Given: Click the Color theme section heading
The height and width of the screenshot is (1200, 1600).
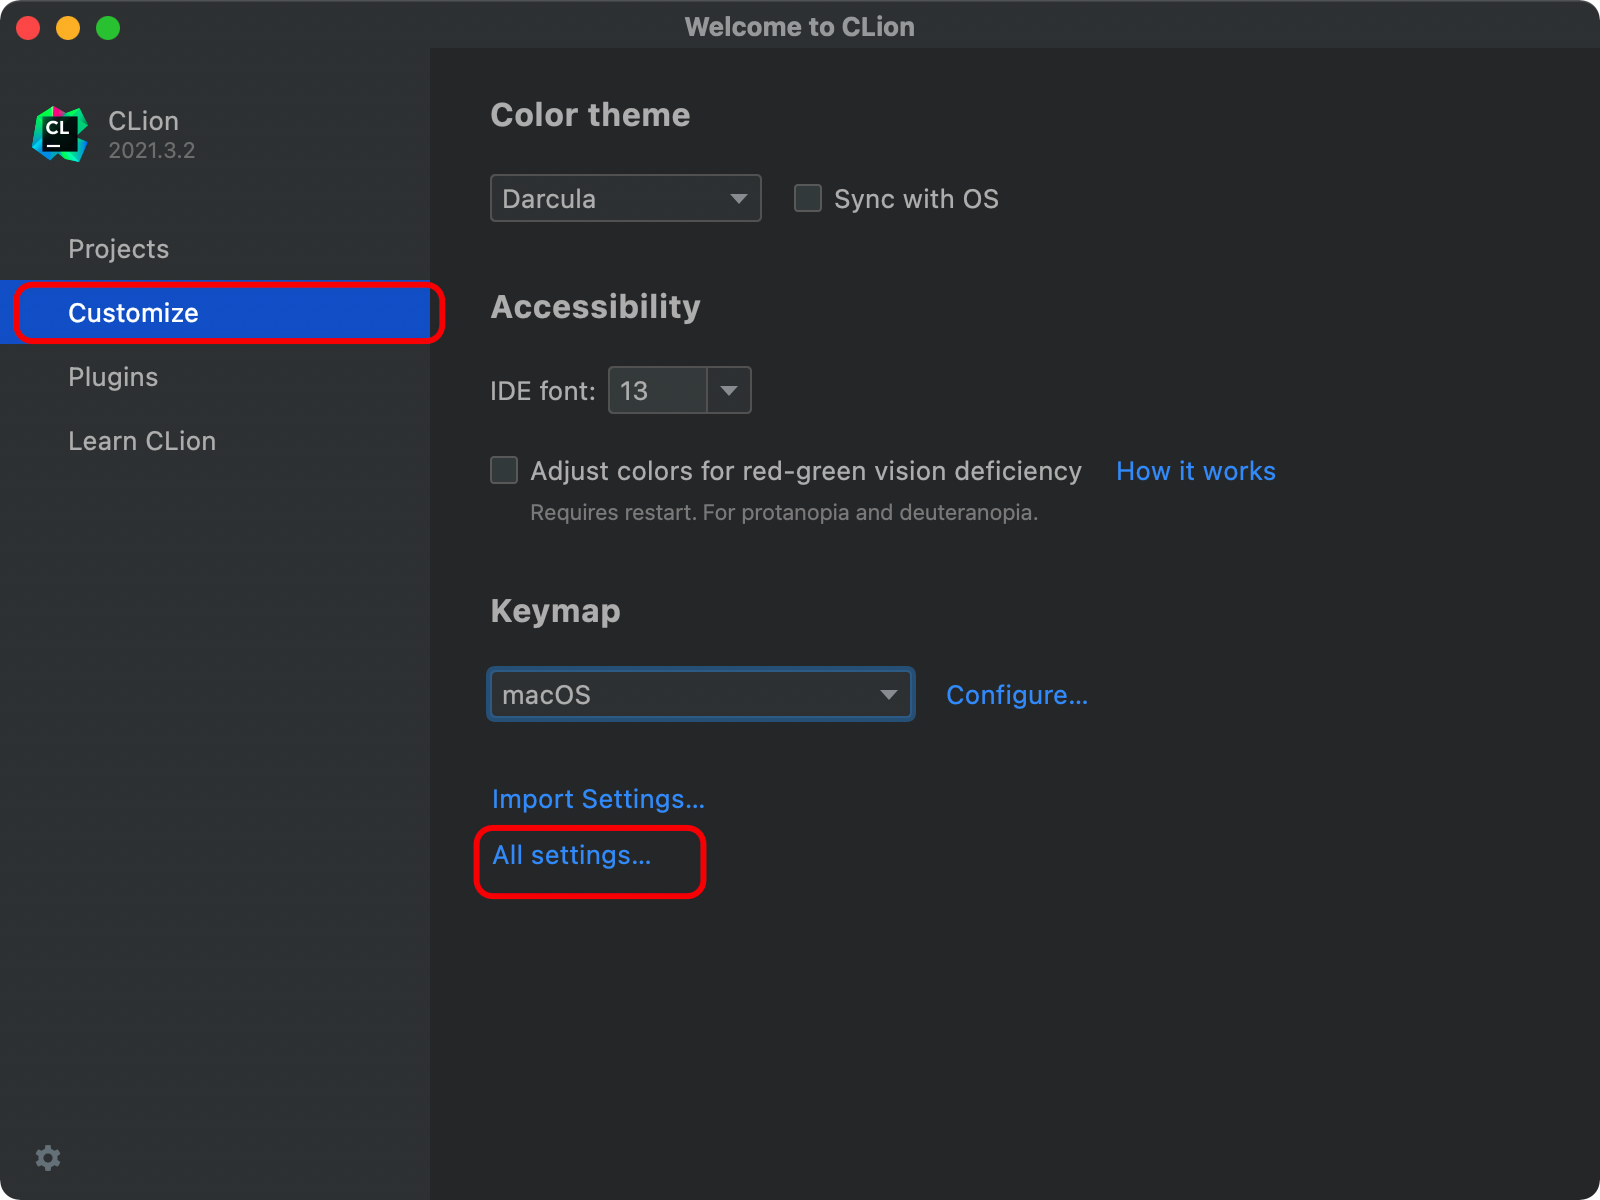Looking at the screenshot, I should [589, 114].
